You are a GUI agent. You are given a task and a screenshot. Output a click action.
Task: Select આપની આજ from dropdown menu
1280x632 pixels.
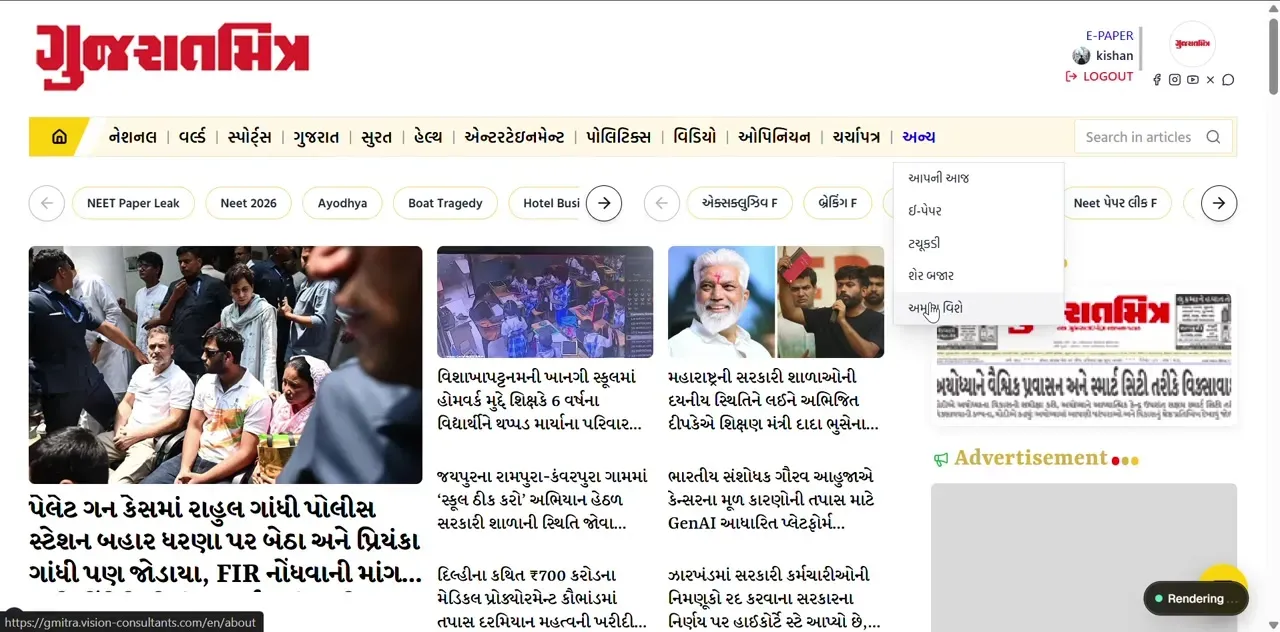tap(979, 178)
